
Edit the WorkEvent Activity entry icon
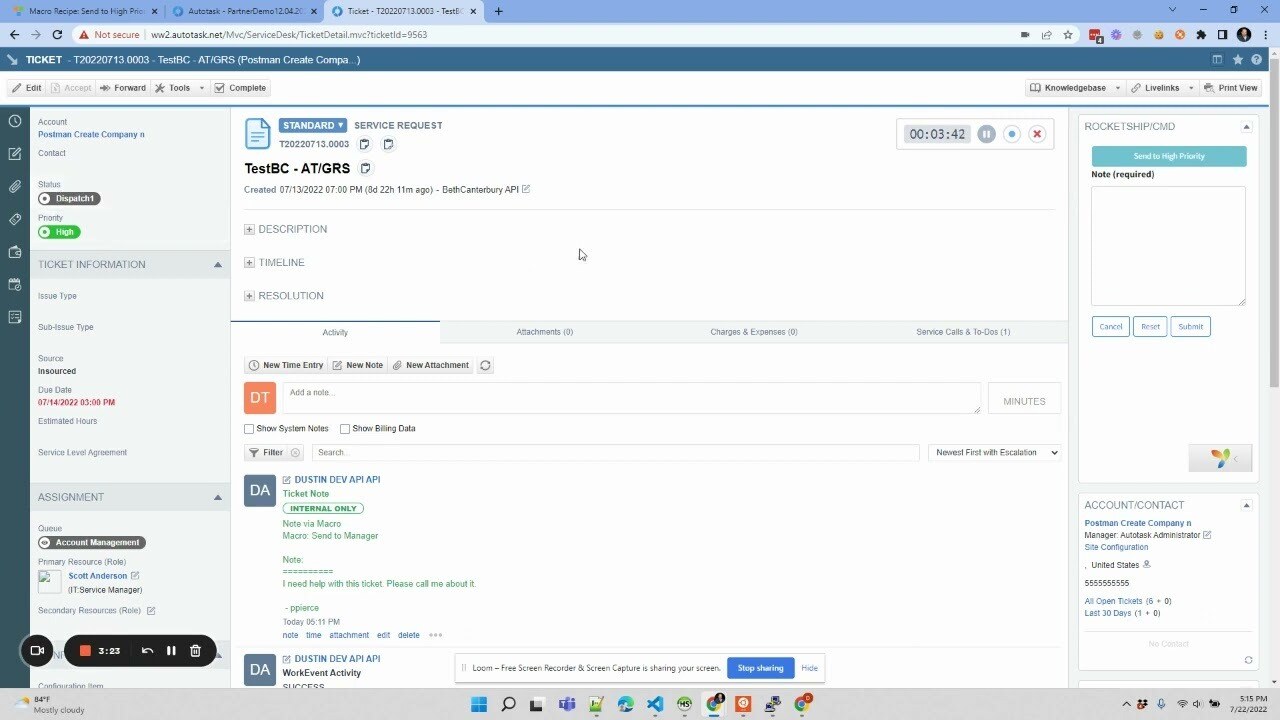pos(287,659)
